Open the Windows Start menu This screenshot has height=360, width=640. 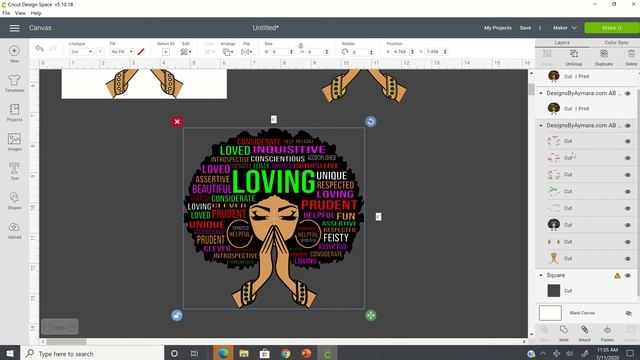pos(10,353)
